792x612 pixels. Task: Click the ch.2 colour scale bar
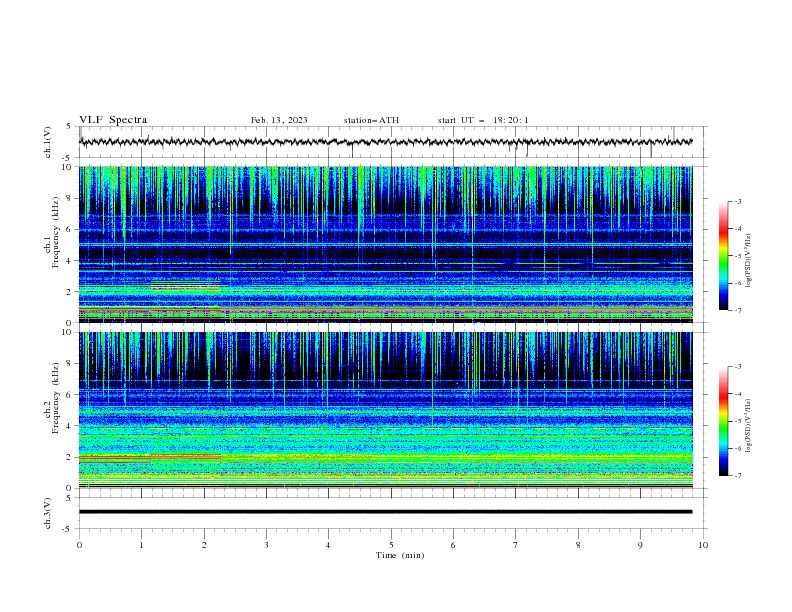[x=723, y=421]
